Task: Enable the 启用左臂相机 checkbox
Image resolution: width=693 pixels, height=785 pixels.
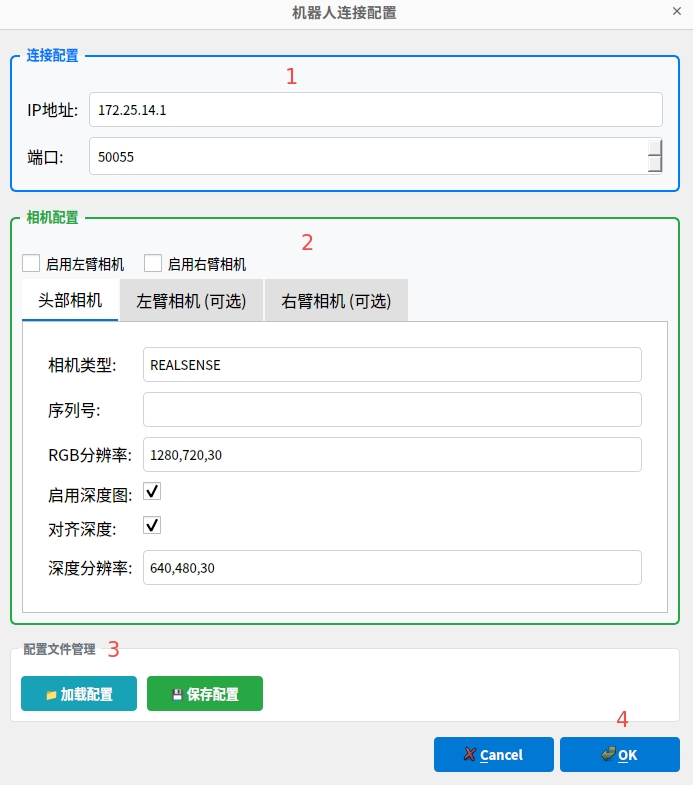Action: 31,263
